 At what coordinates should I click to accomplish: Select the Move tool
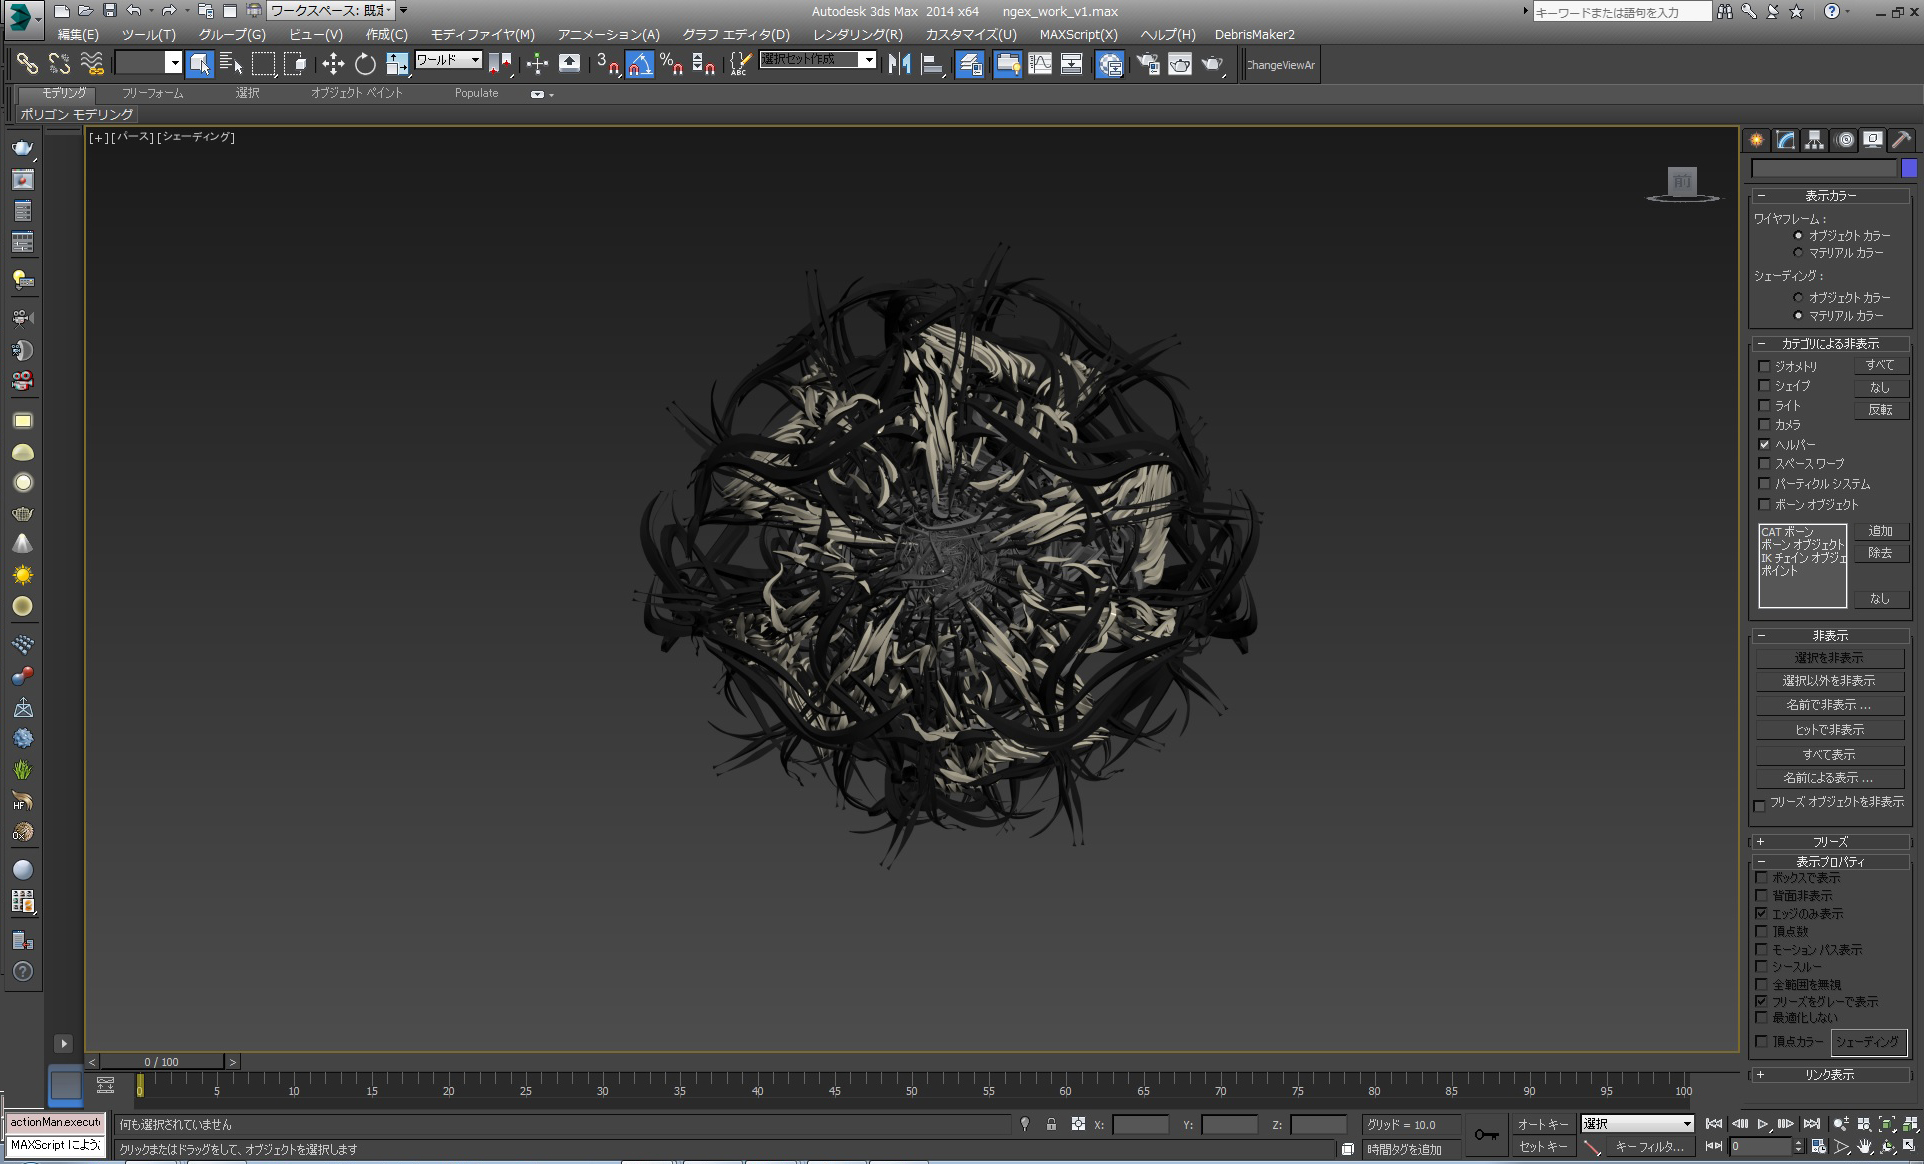click(x=333, y=64)
